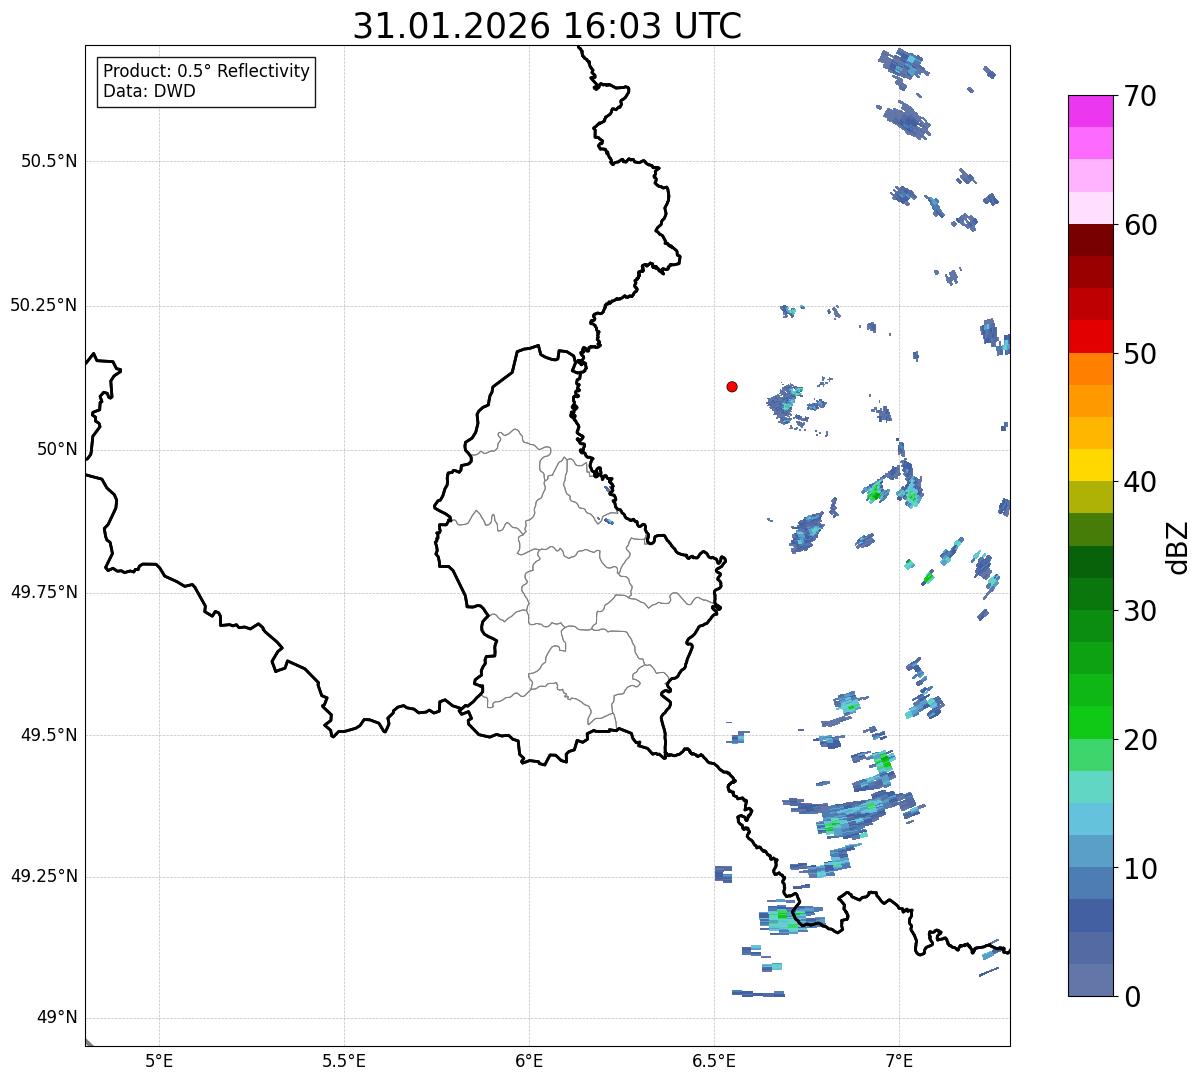This screenshot has width=1202, height=1081.
Task: Click the 6.5°E longitude label
Action: (714, 1061)
